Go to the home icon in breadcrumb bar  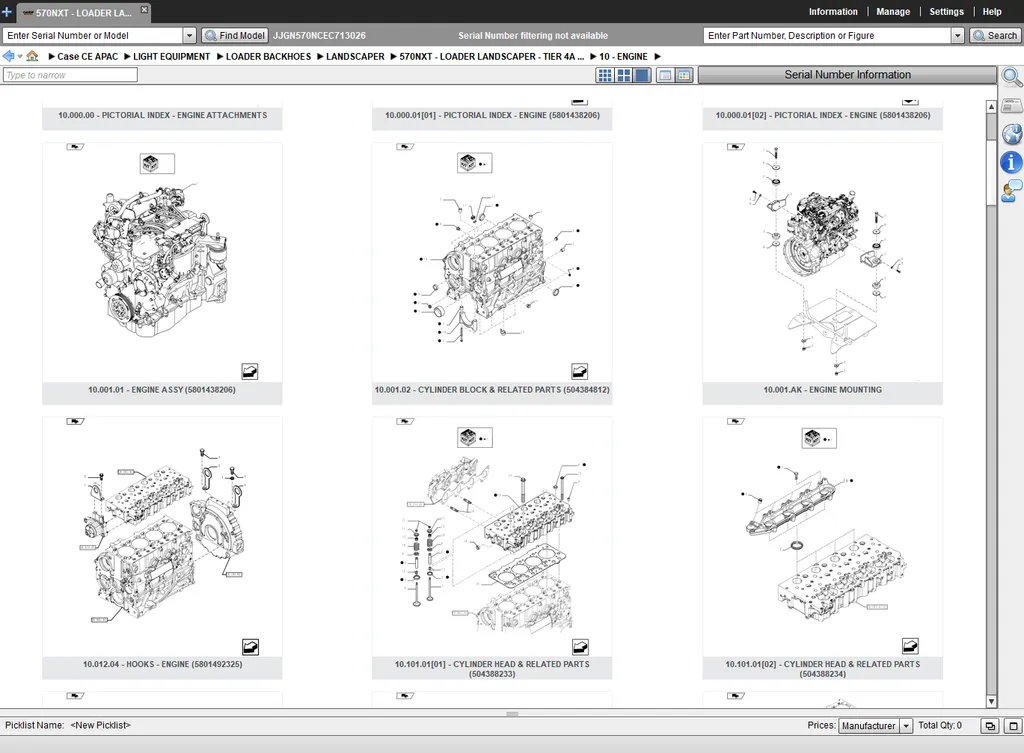32,56
